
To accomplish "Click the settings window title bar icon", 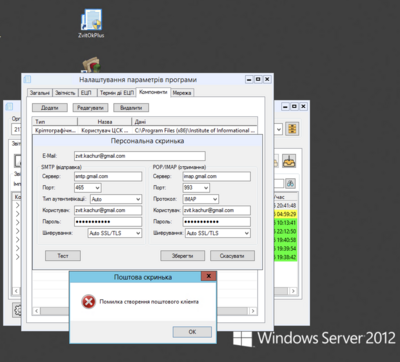I will point(28,79).
